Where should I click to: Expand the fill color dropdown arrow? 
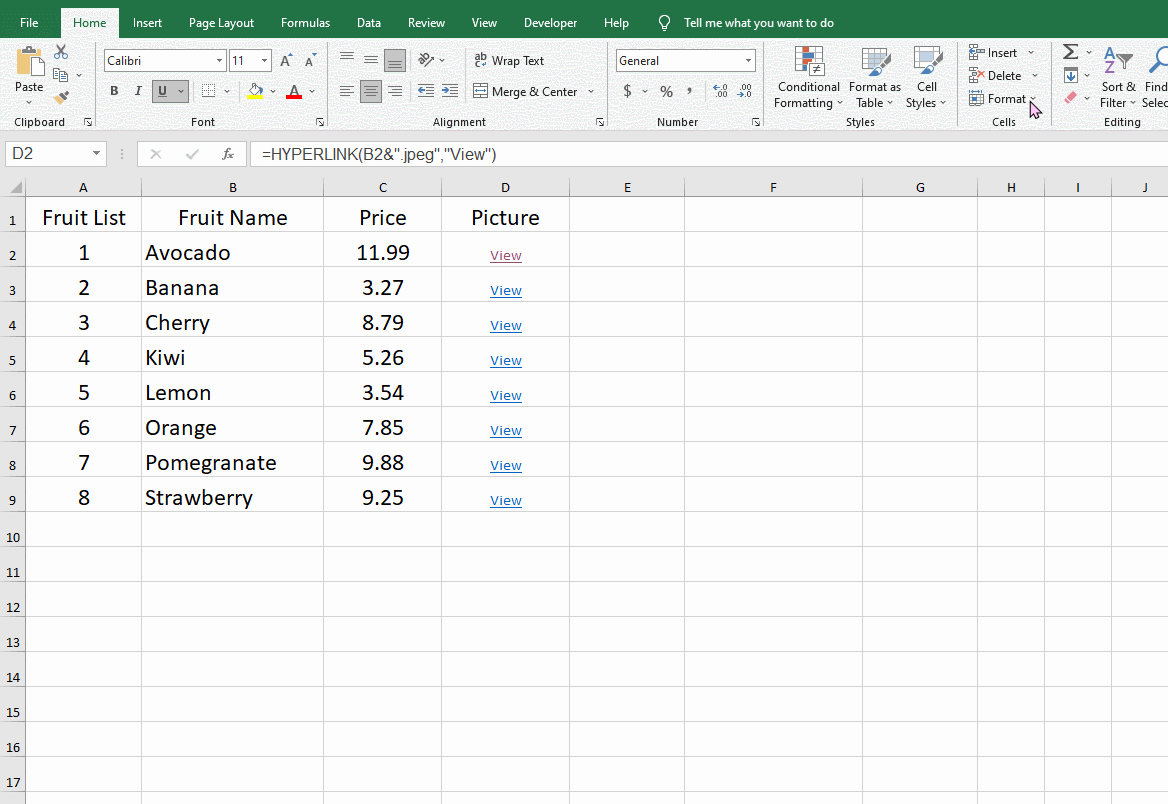point(273,91)
